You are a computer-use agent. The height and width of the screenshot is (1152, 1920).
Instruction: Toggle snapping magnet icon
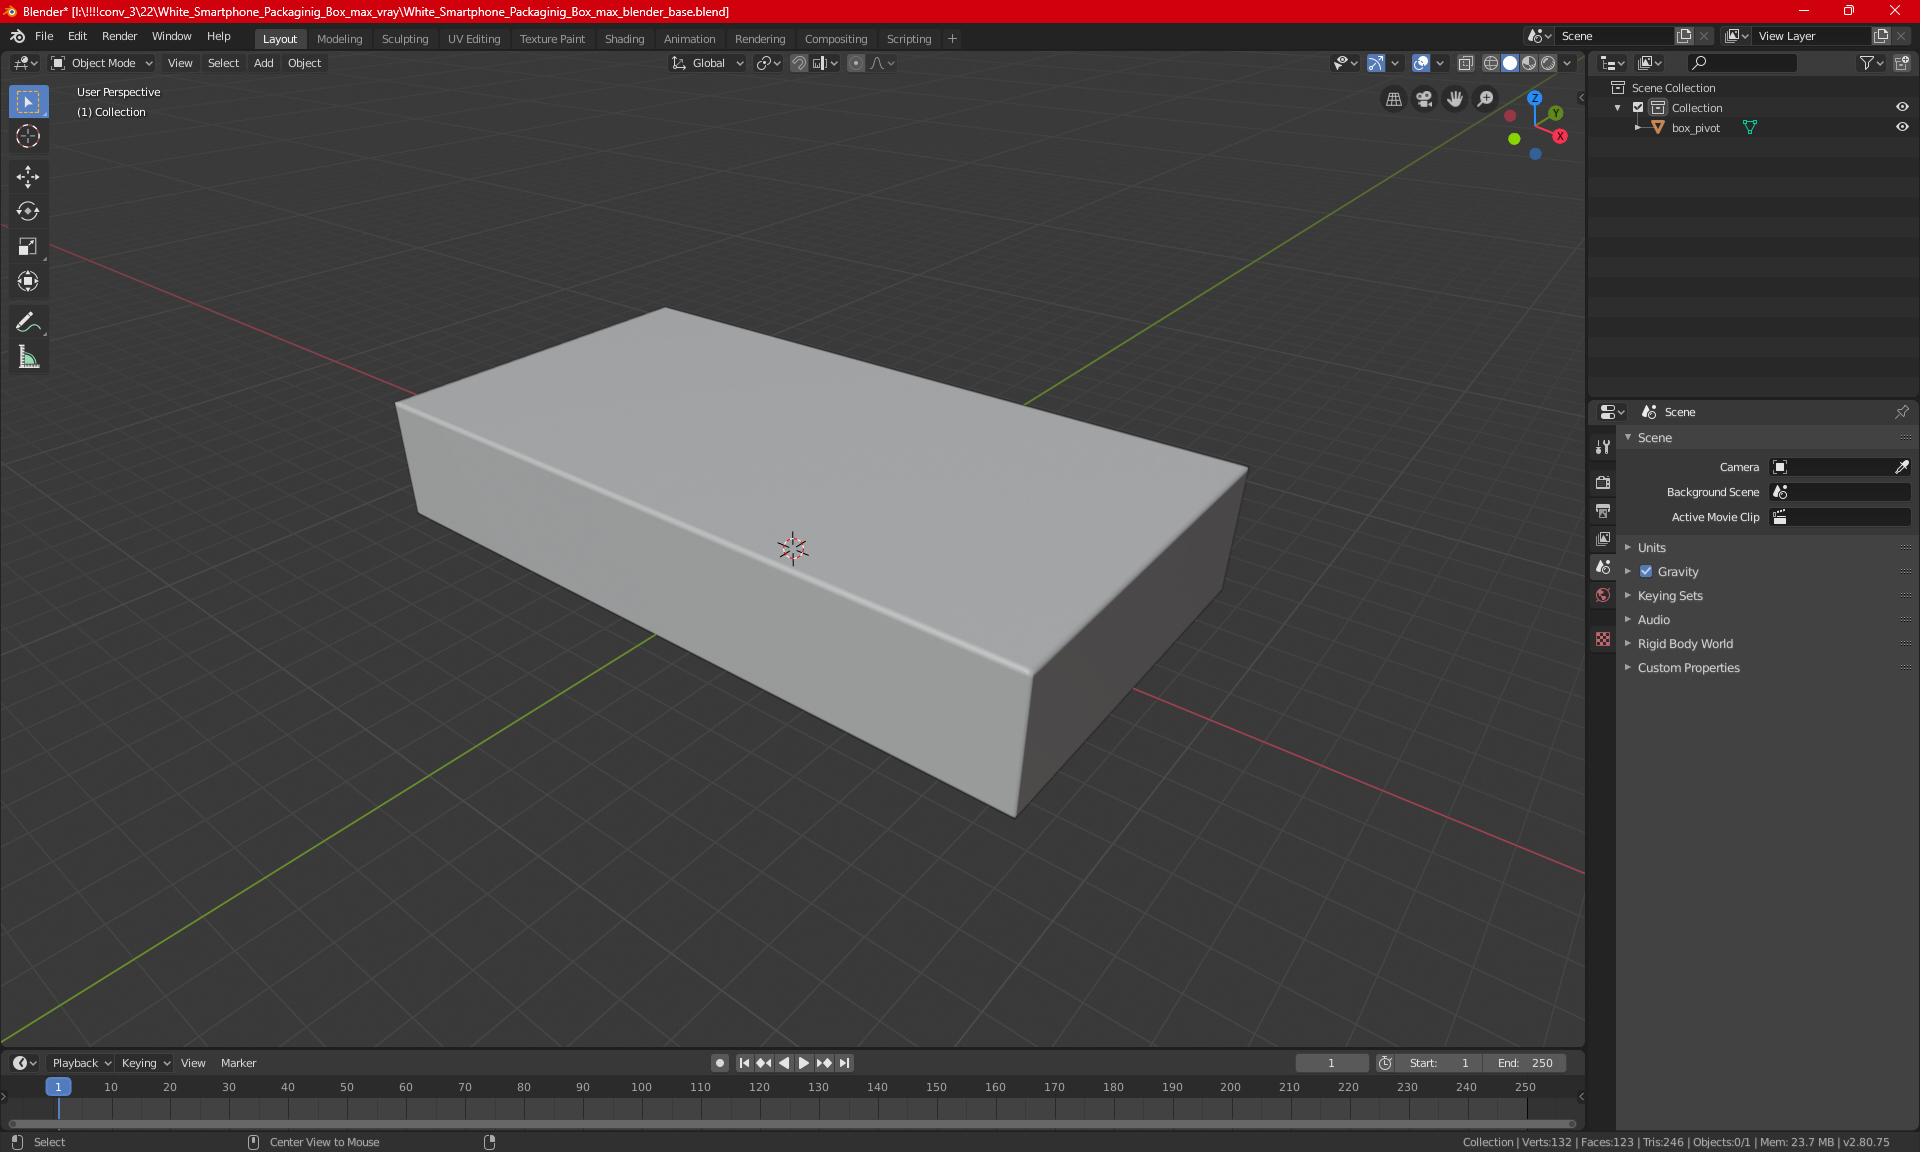(x=799, y=63)
